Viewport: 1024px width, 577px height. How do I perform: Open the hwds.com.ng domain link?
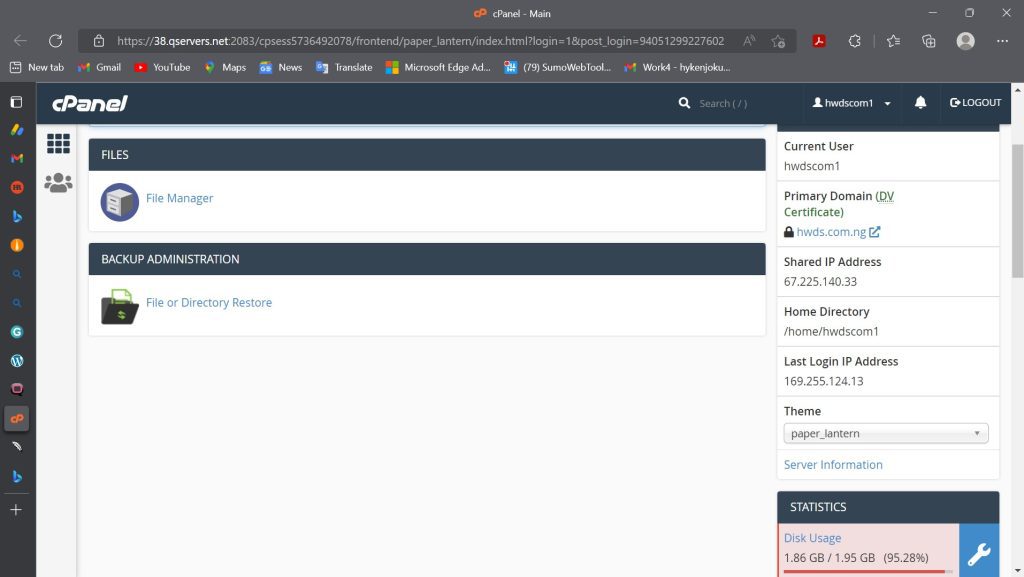[x=831, y=232]
